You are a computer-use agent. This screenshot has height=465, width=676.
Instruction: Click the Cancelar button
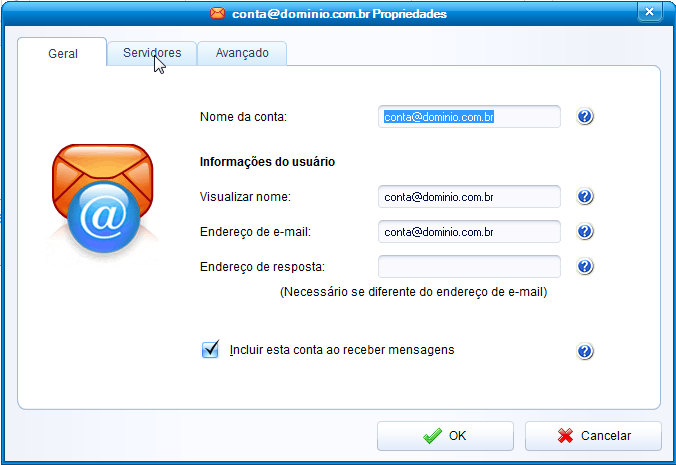pos(593,436)
